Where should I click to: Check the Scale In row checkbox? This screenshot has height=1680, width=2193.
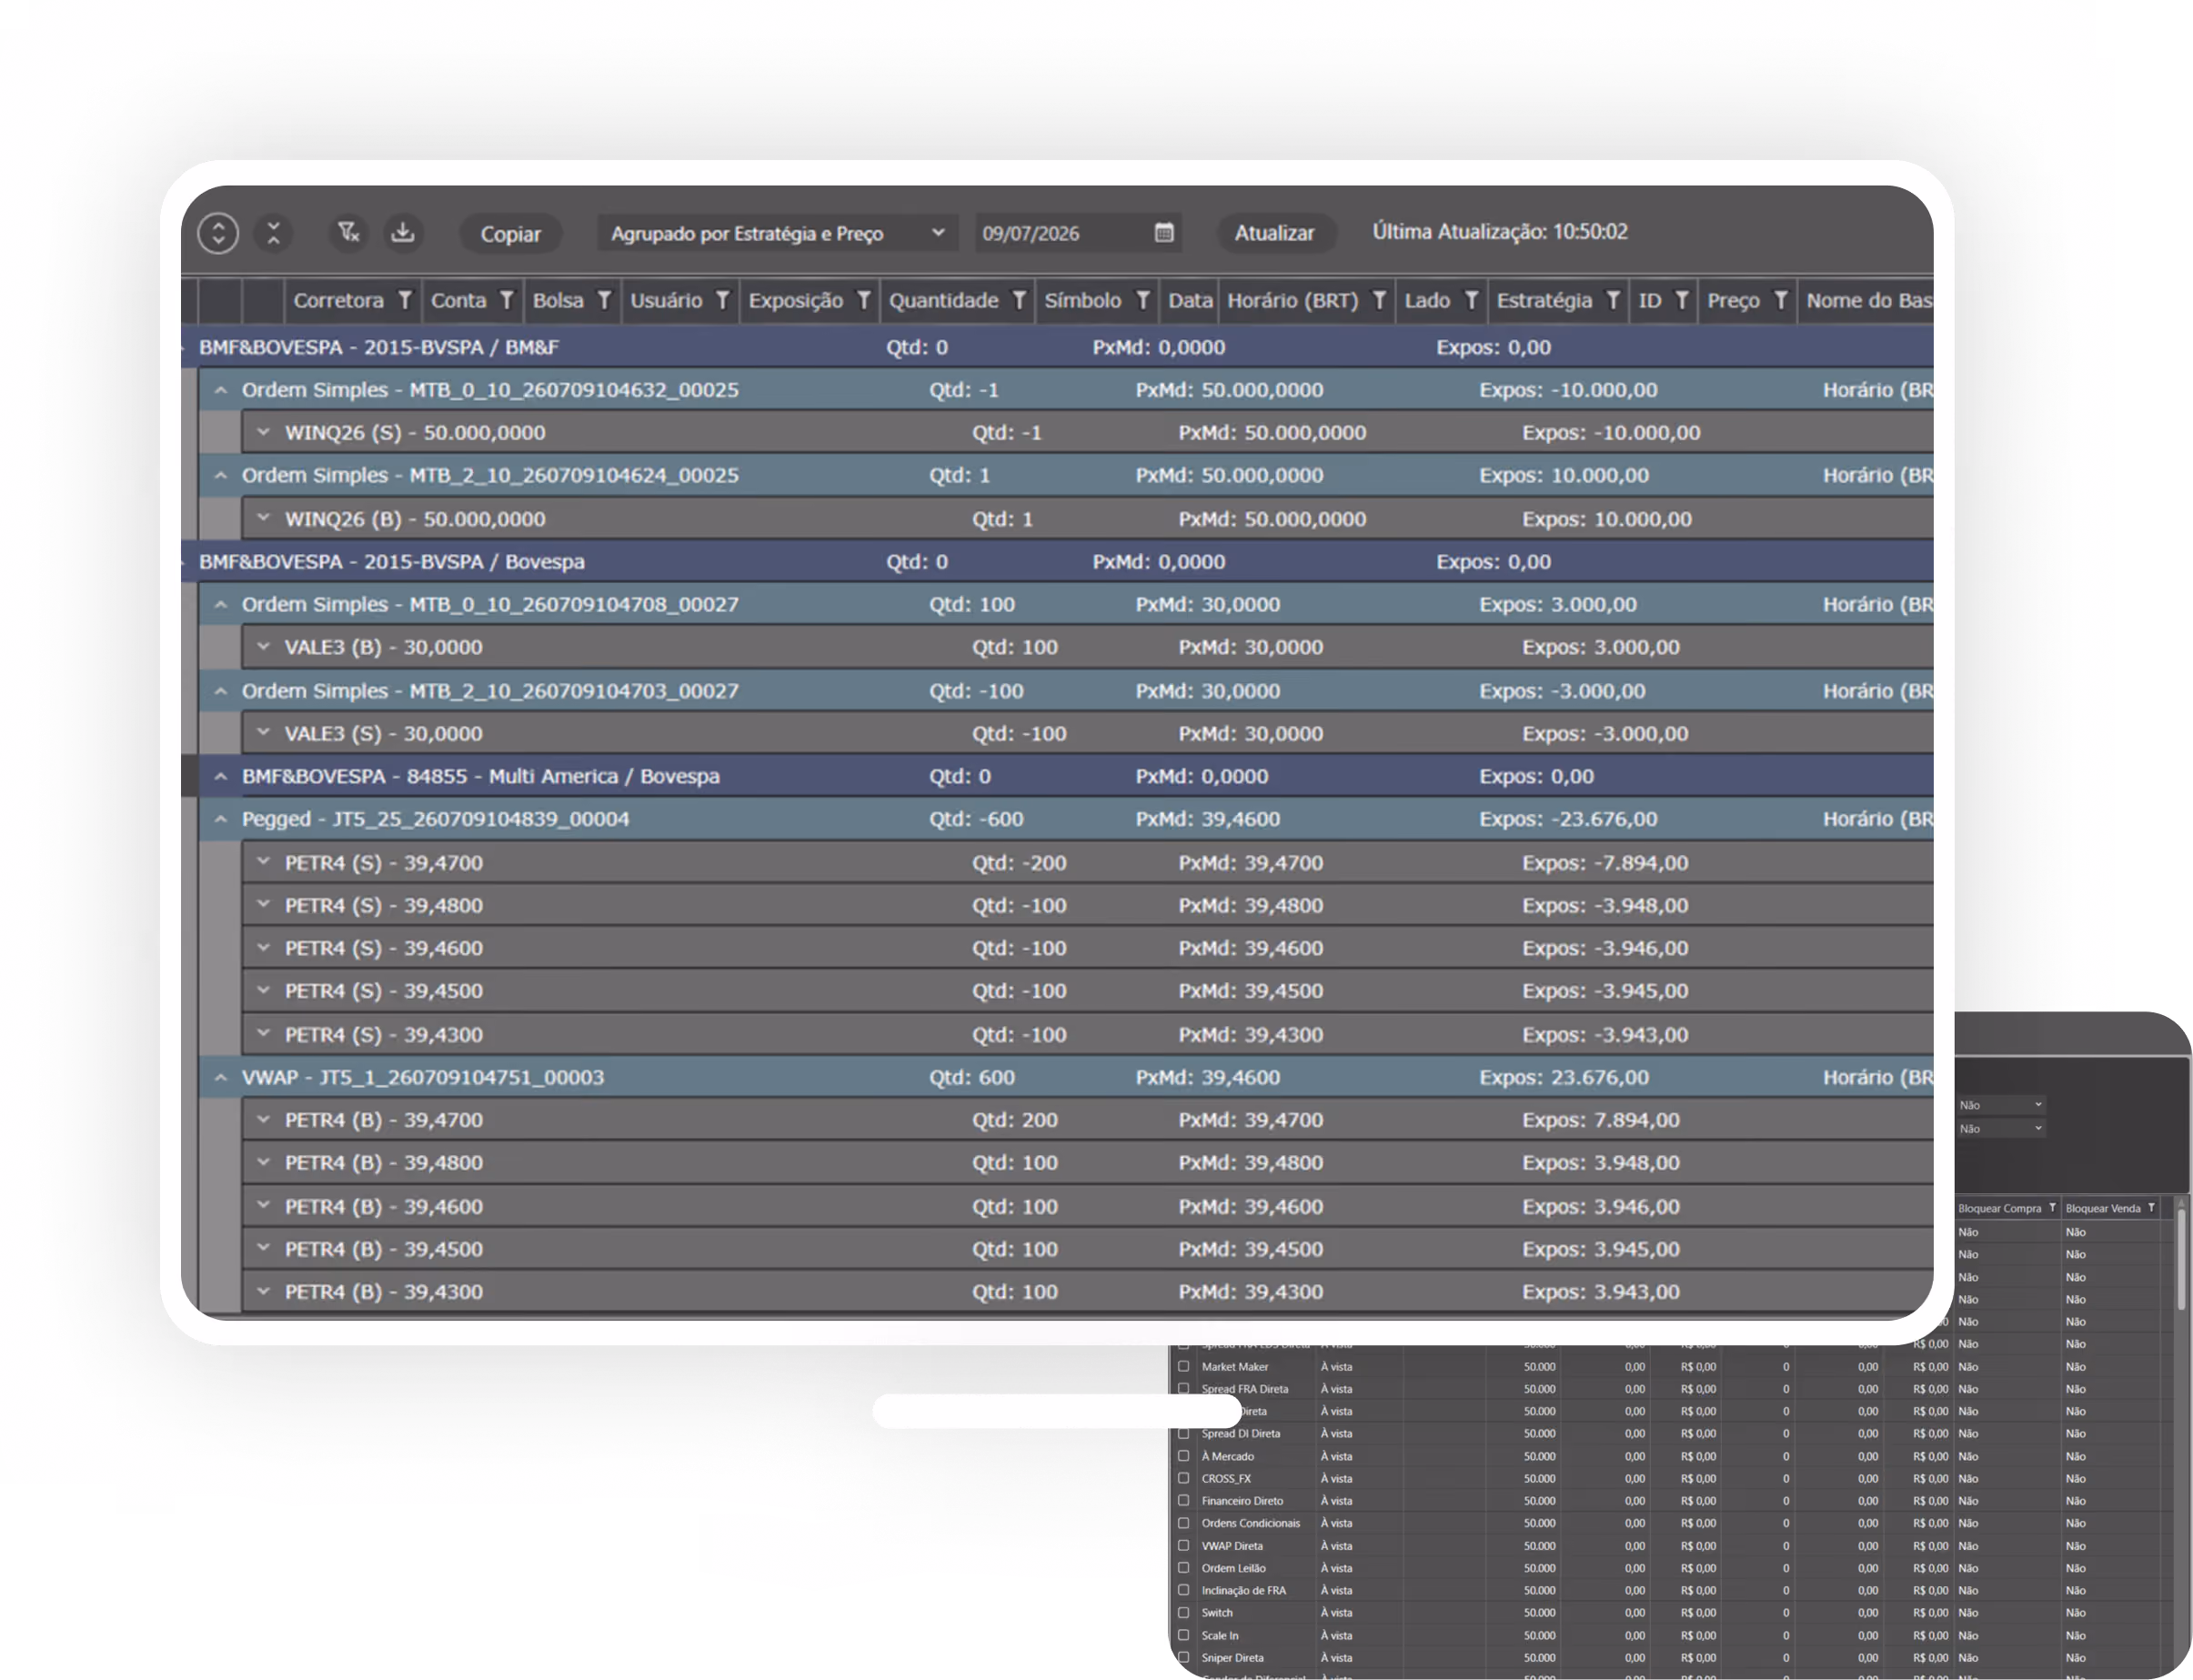pyautogui.click(x=1184, y=1635)
